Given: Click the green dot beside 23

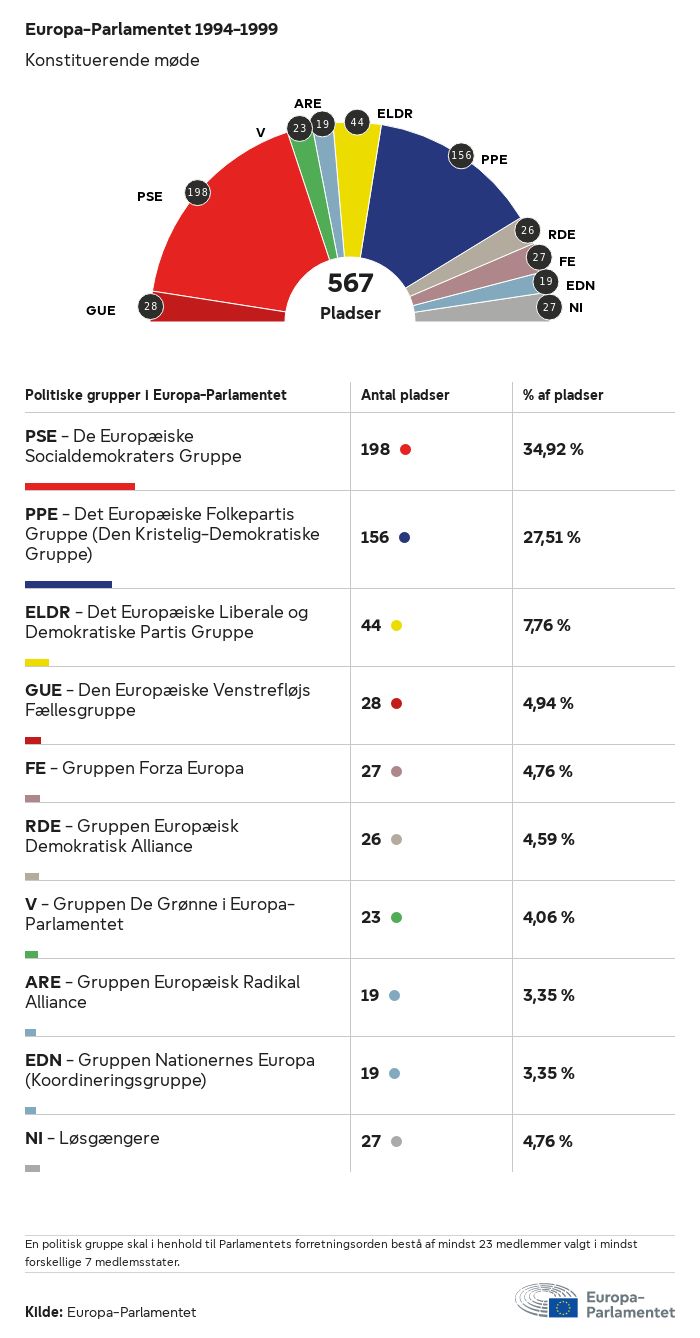Looking at the screenshot, I should (396, 918).
